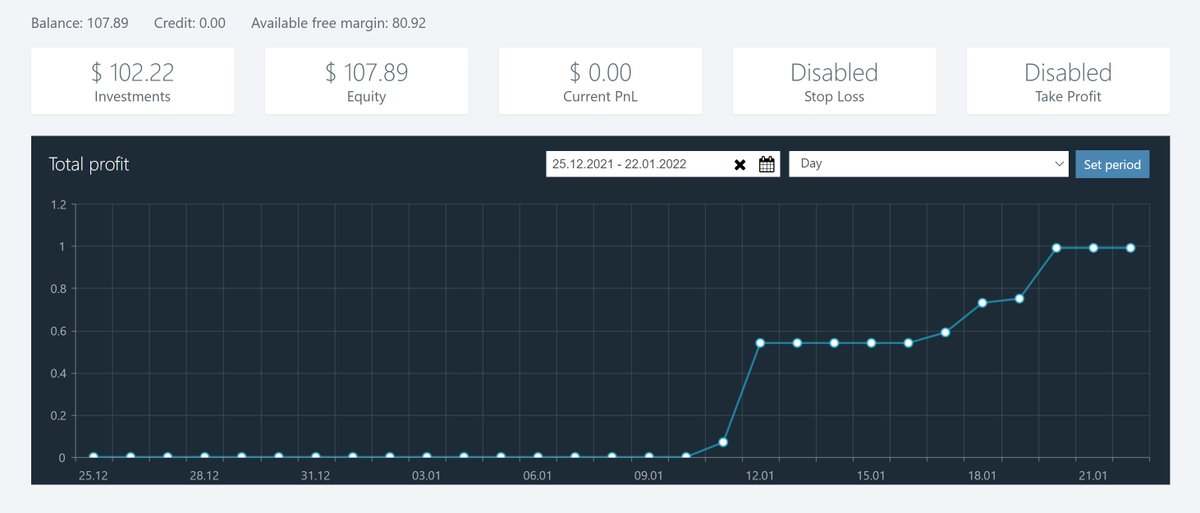Click the Total profit chart title

pyautogui.click(x=89, y=164)
